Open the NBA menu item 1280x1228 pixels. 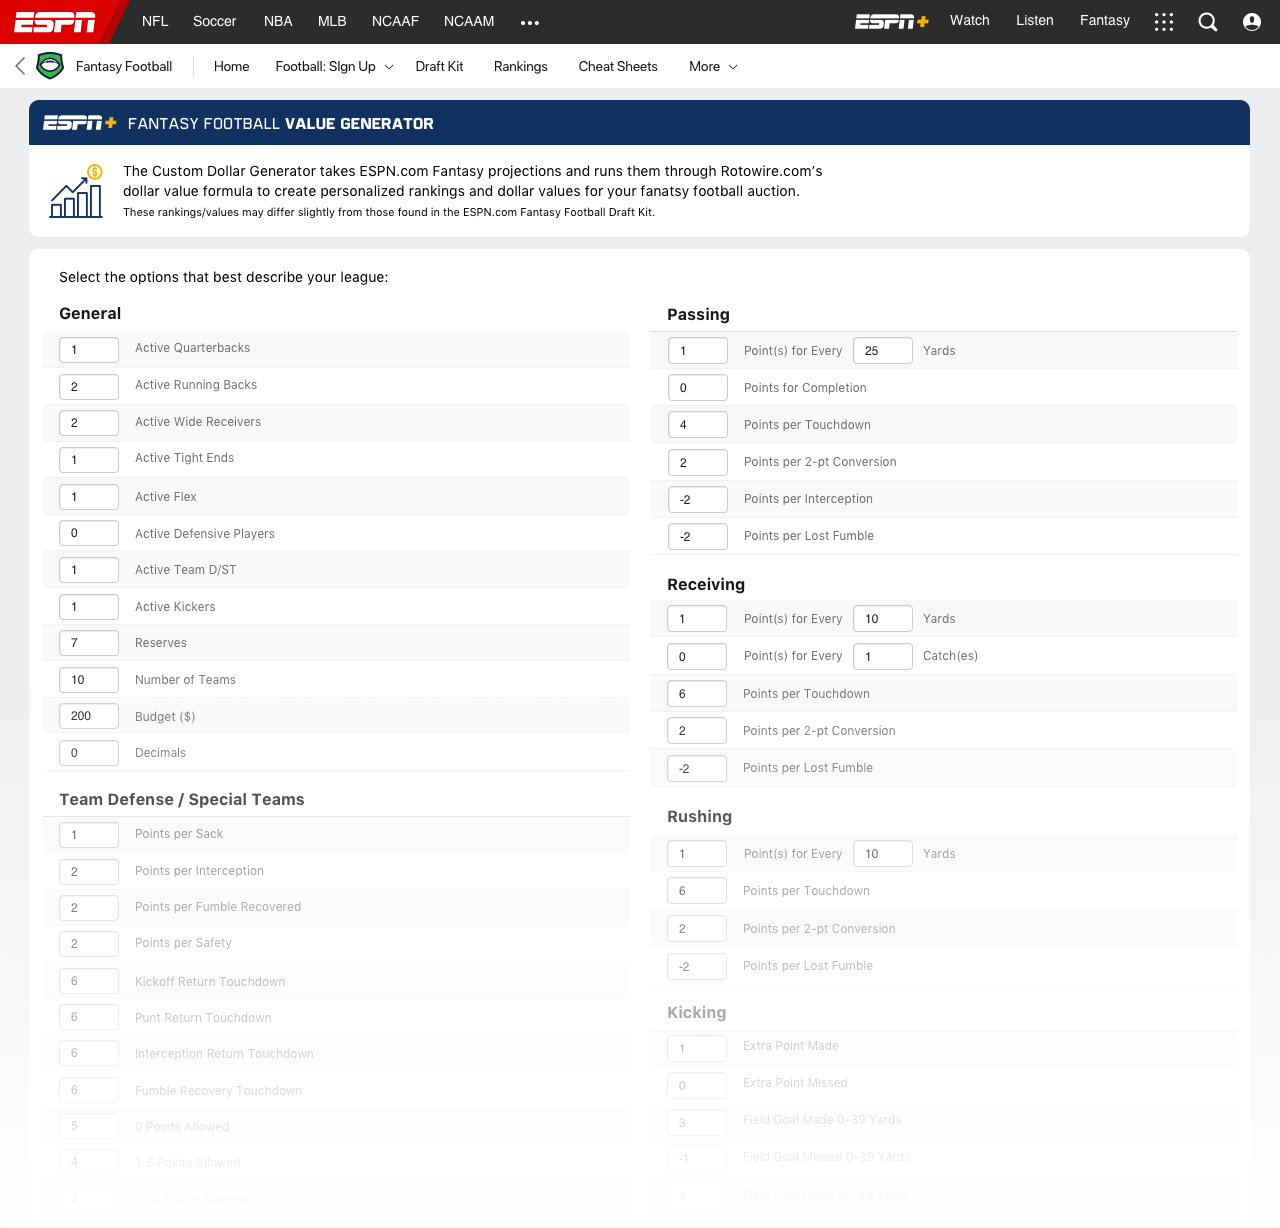click(x=278, y=21)
